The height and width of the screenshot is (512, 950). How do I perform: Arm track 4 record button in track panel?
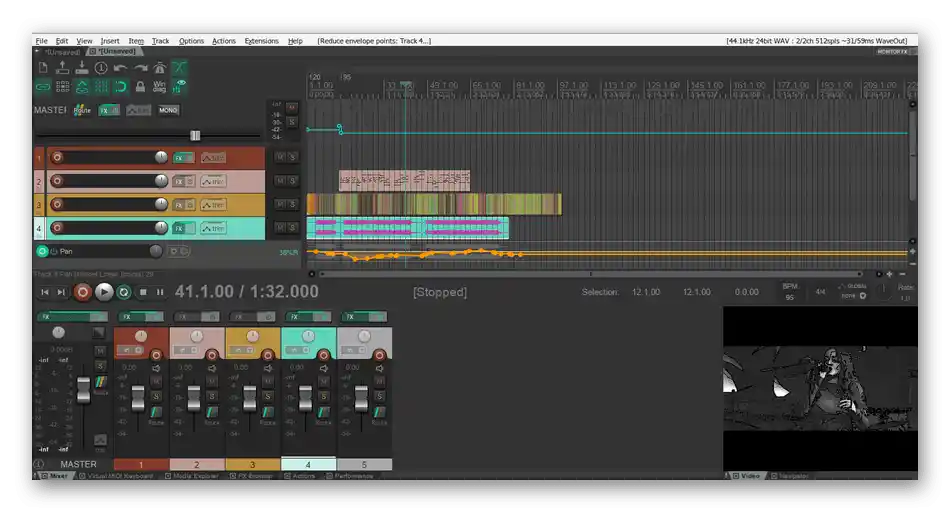pos(57,228)
